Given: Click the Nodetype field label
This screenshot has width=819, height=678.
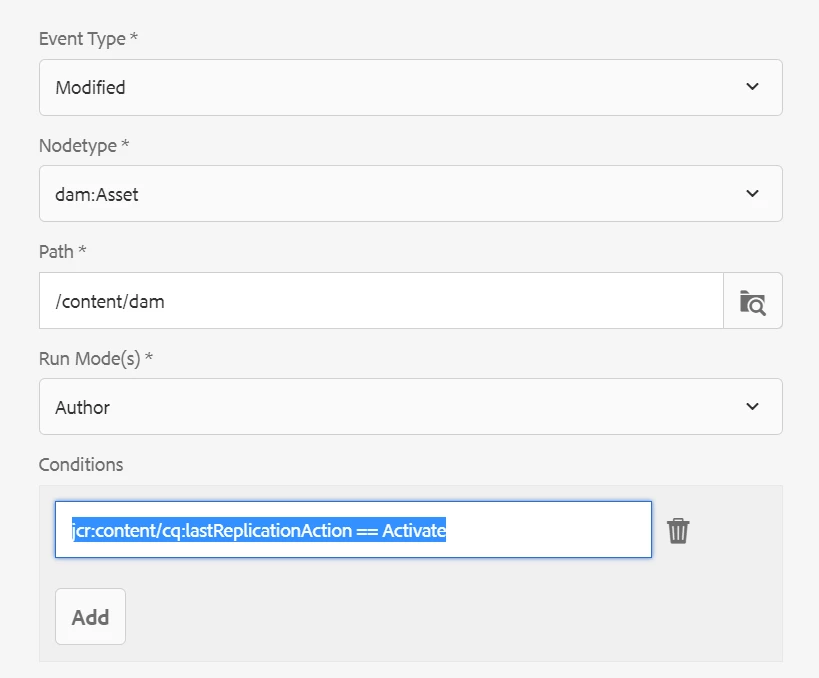Looking at the screenshot, I should [84, 146].
